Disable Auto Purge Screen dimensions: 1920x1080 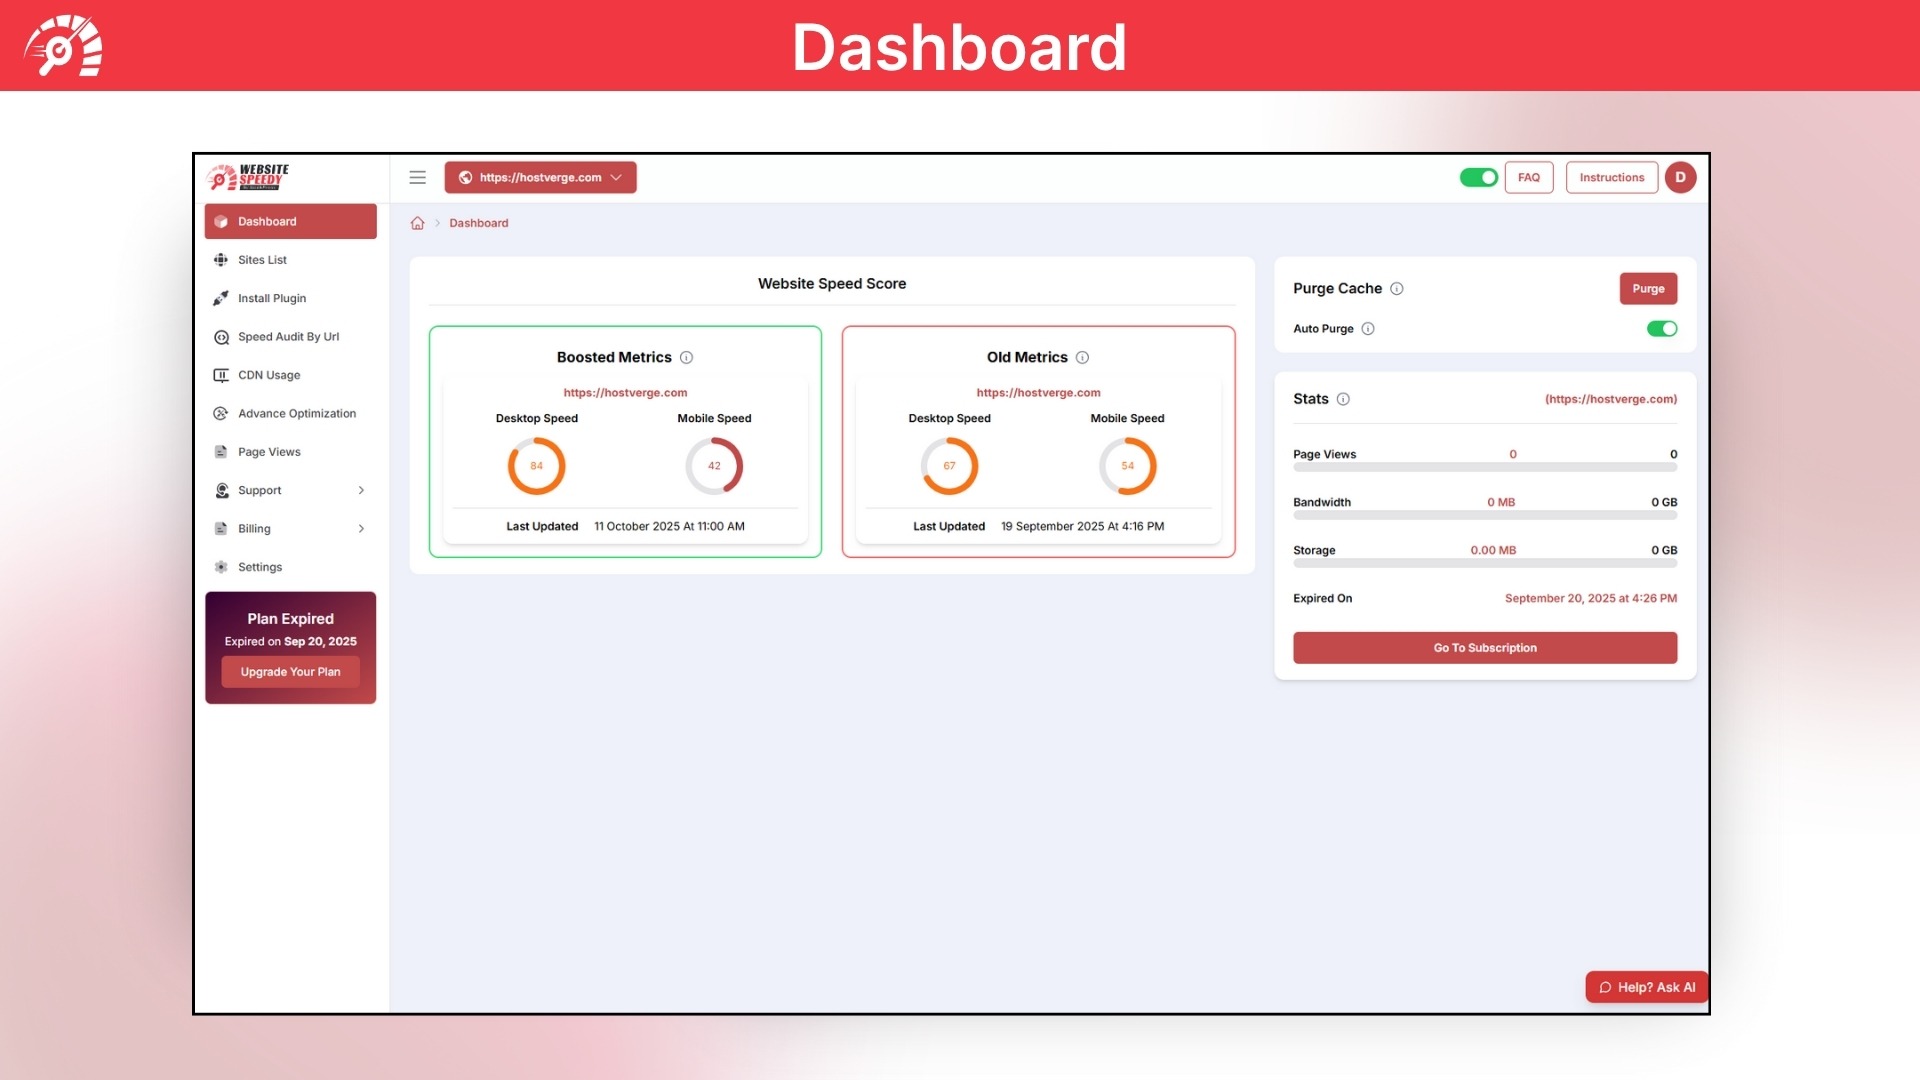[x=1661, y=328]
